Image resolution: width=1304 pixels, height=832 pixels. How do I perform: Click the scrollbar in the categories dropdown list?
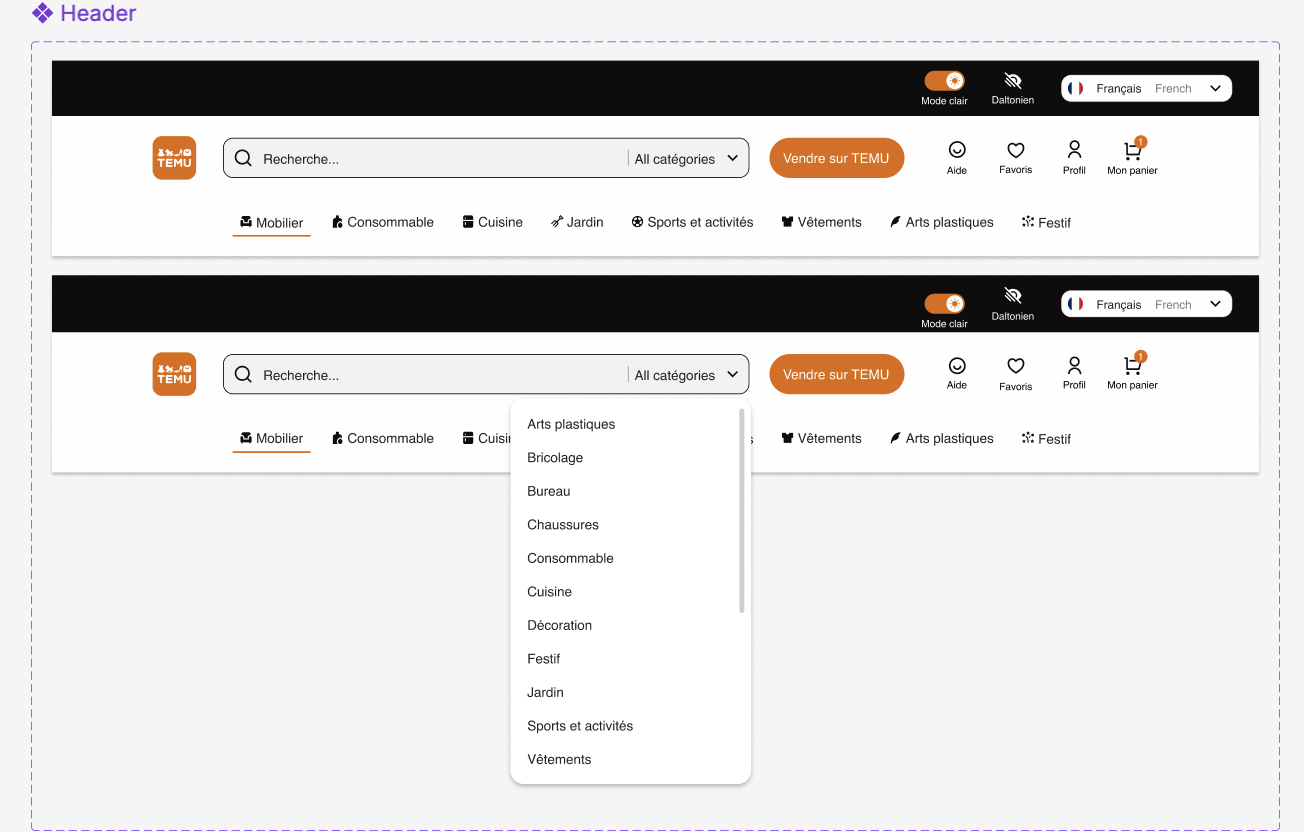741,510
